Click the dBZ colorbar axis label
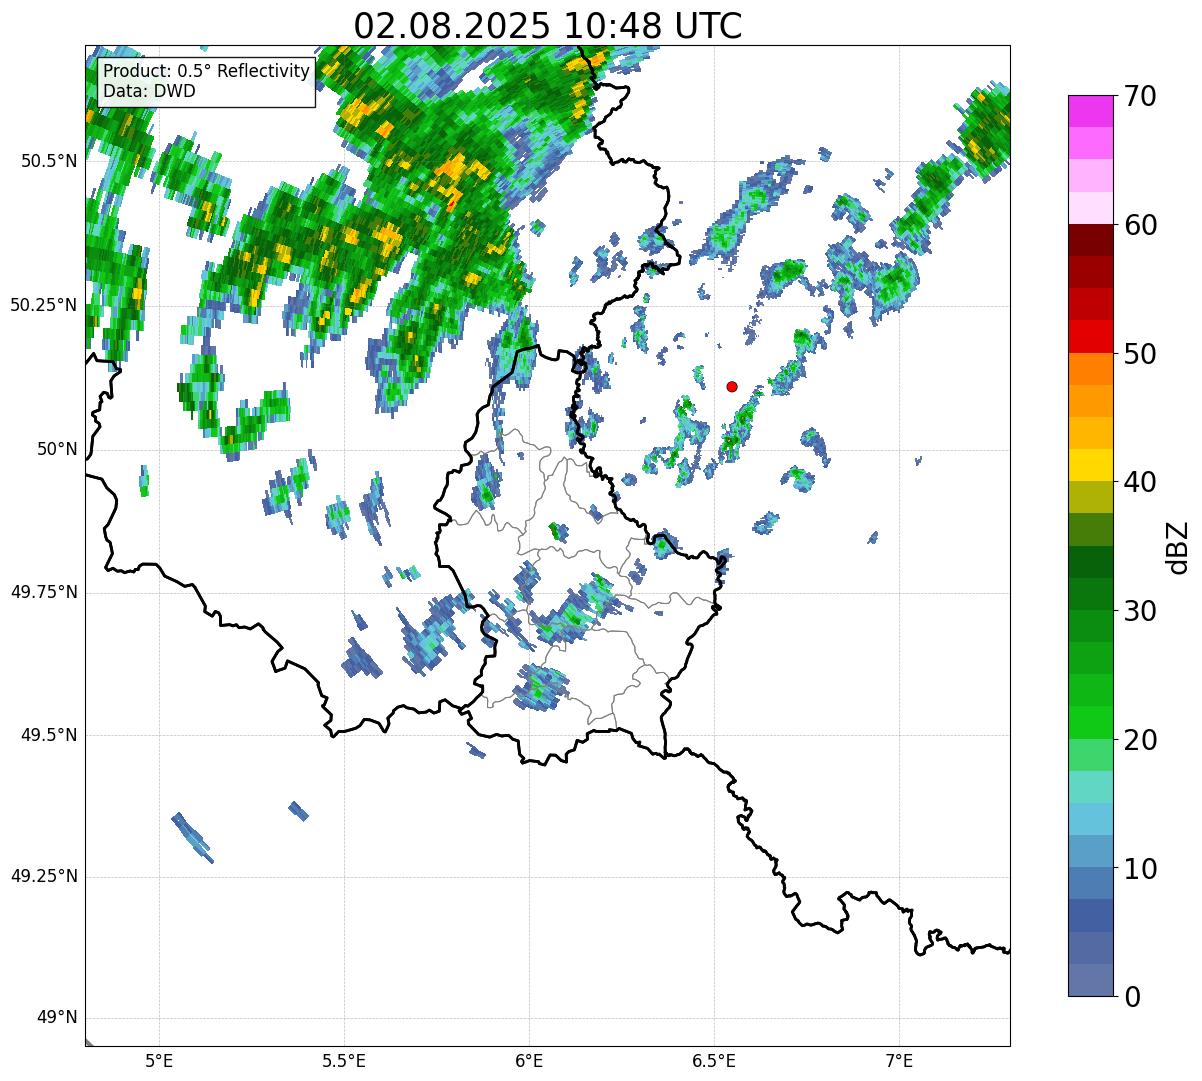Image resolution: width=1202 pixels, height=1081 pixels. click(x=1178, y=547)
